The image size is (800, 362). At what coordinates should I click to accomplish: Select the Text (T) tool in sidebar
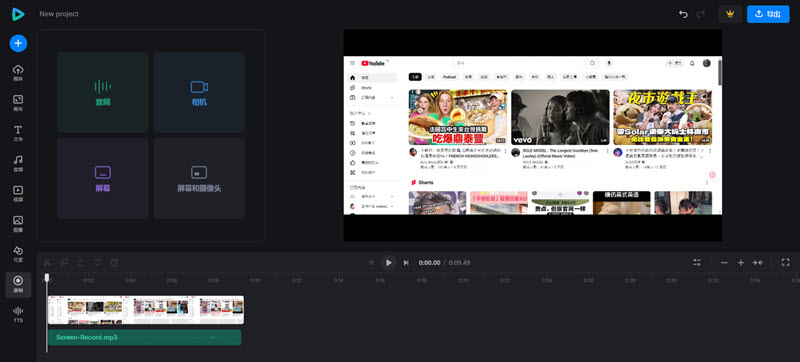click(18, 133)
